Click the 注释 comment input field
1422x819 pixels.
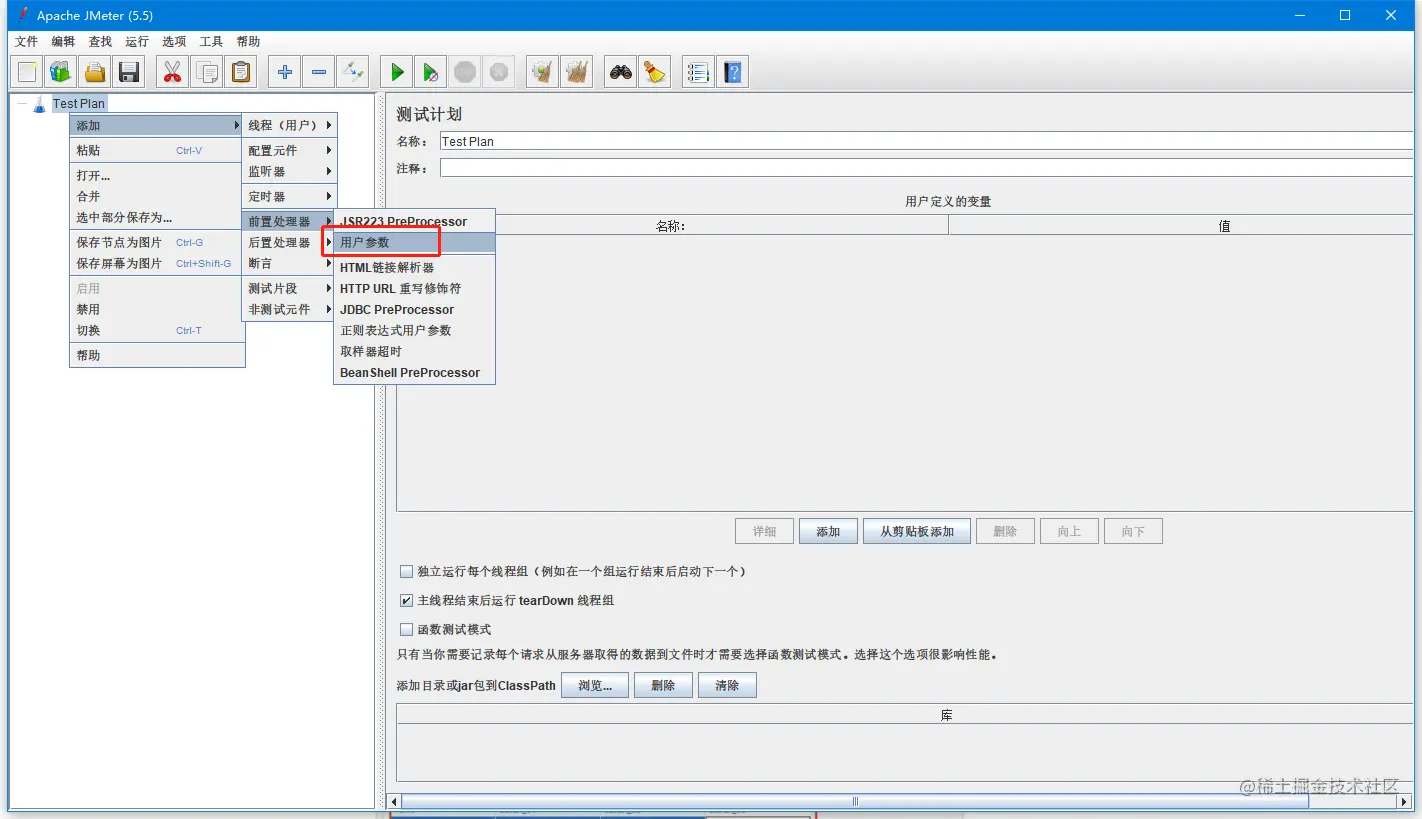coord(927,168)
